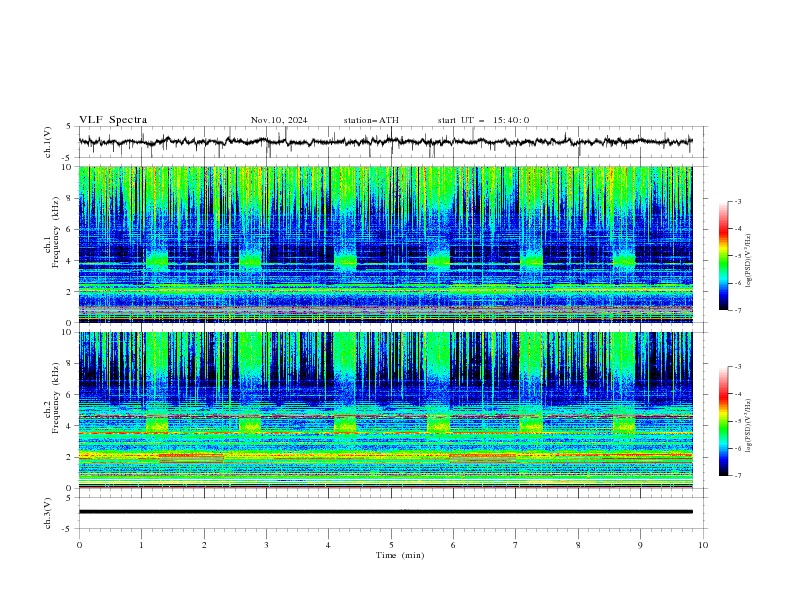Click the time axis tick label "9"
792x612 pixels.
coord(640,545)
